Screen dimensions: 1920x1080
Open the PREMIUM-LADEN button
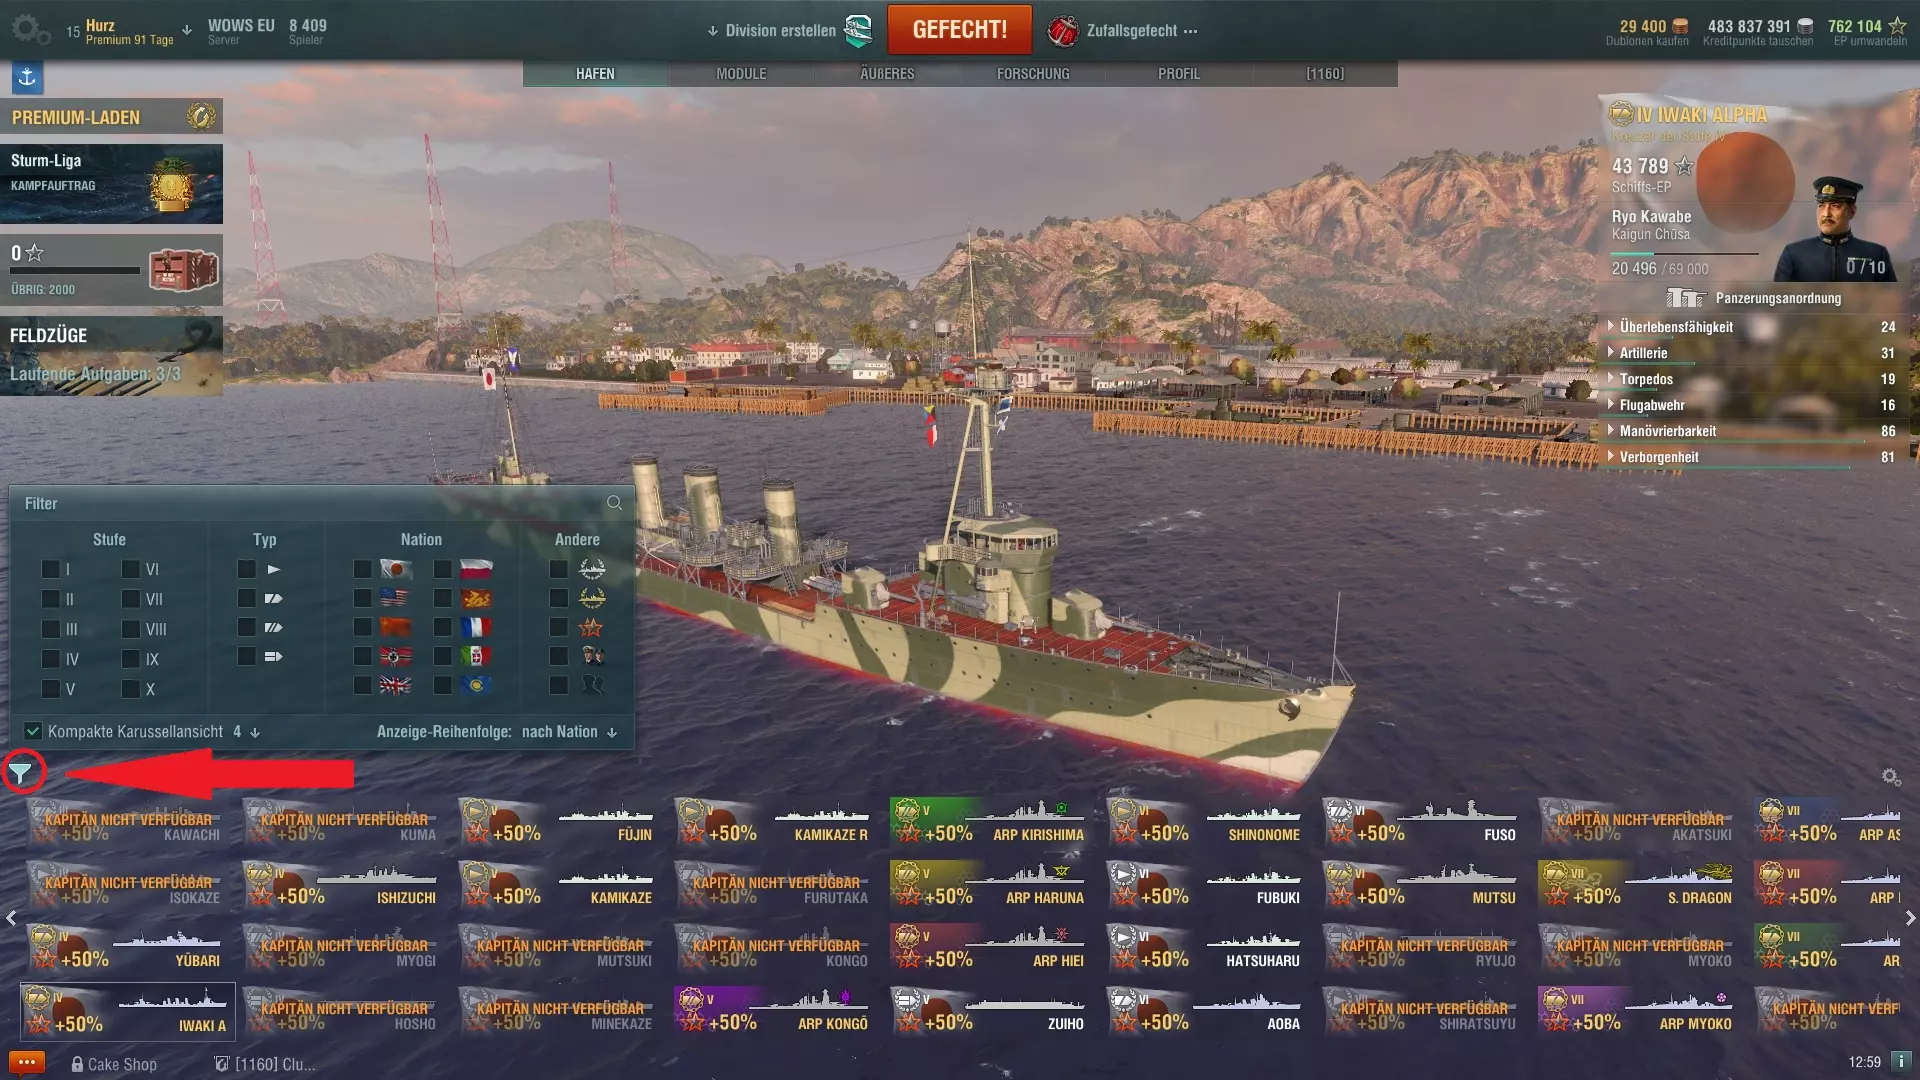coord(112,117)
